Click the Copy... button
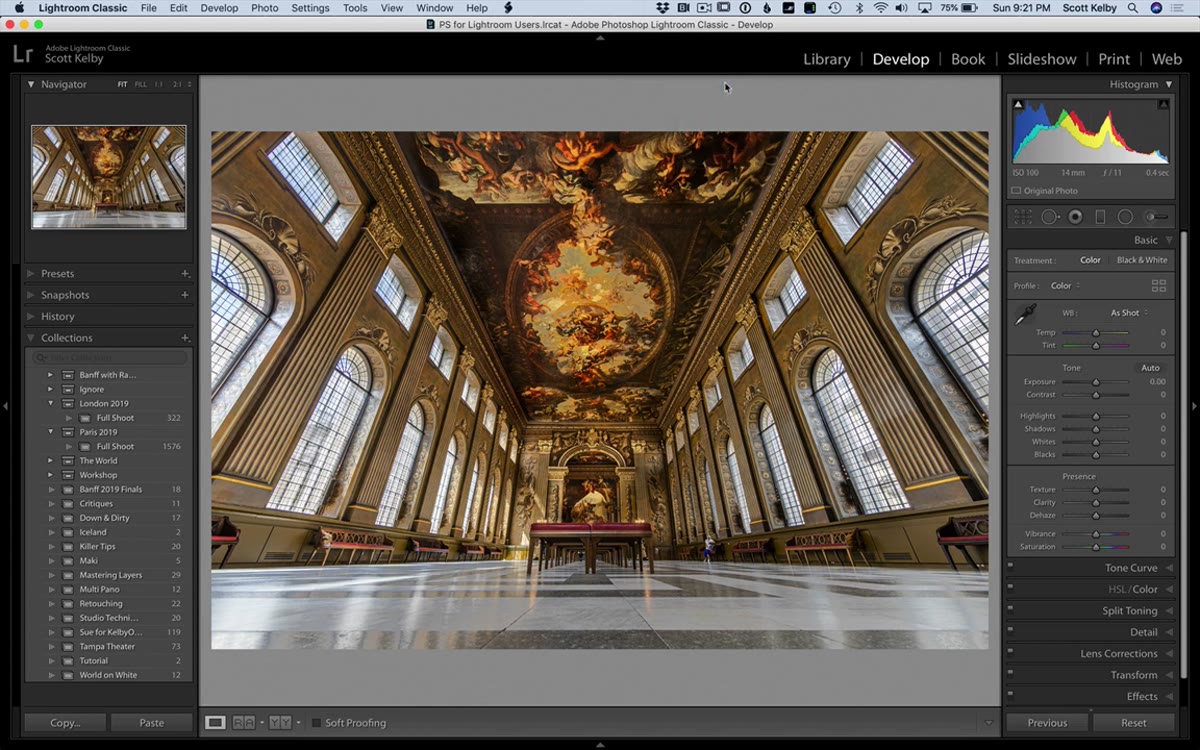The height and width of the screenshot is (750, 1200). [x=65, y=722]
